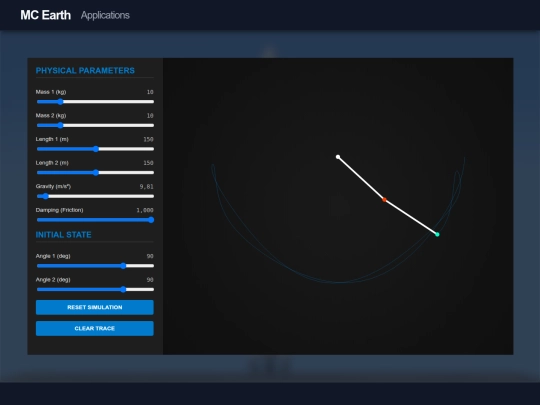Click the Angle 1 (deg) label
The width and height of the screenshot is (540, 405).
53,256
